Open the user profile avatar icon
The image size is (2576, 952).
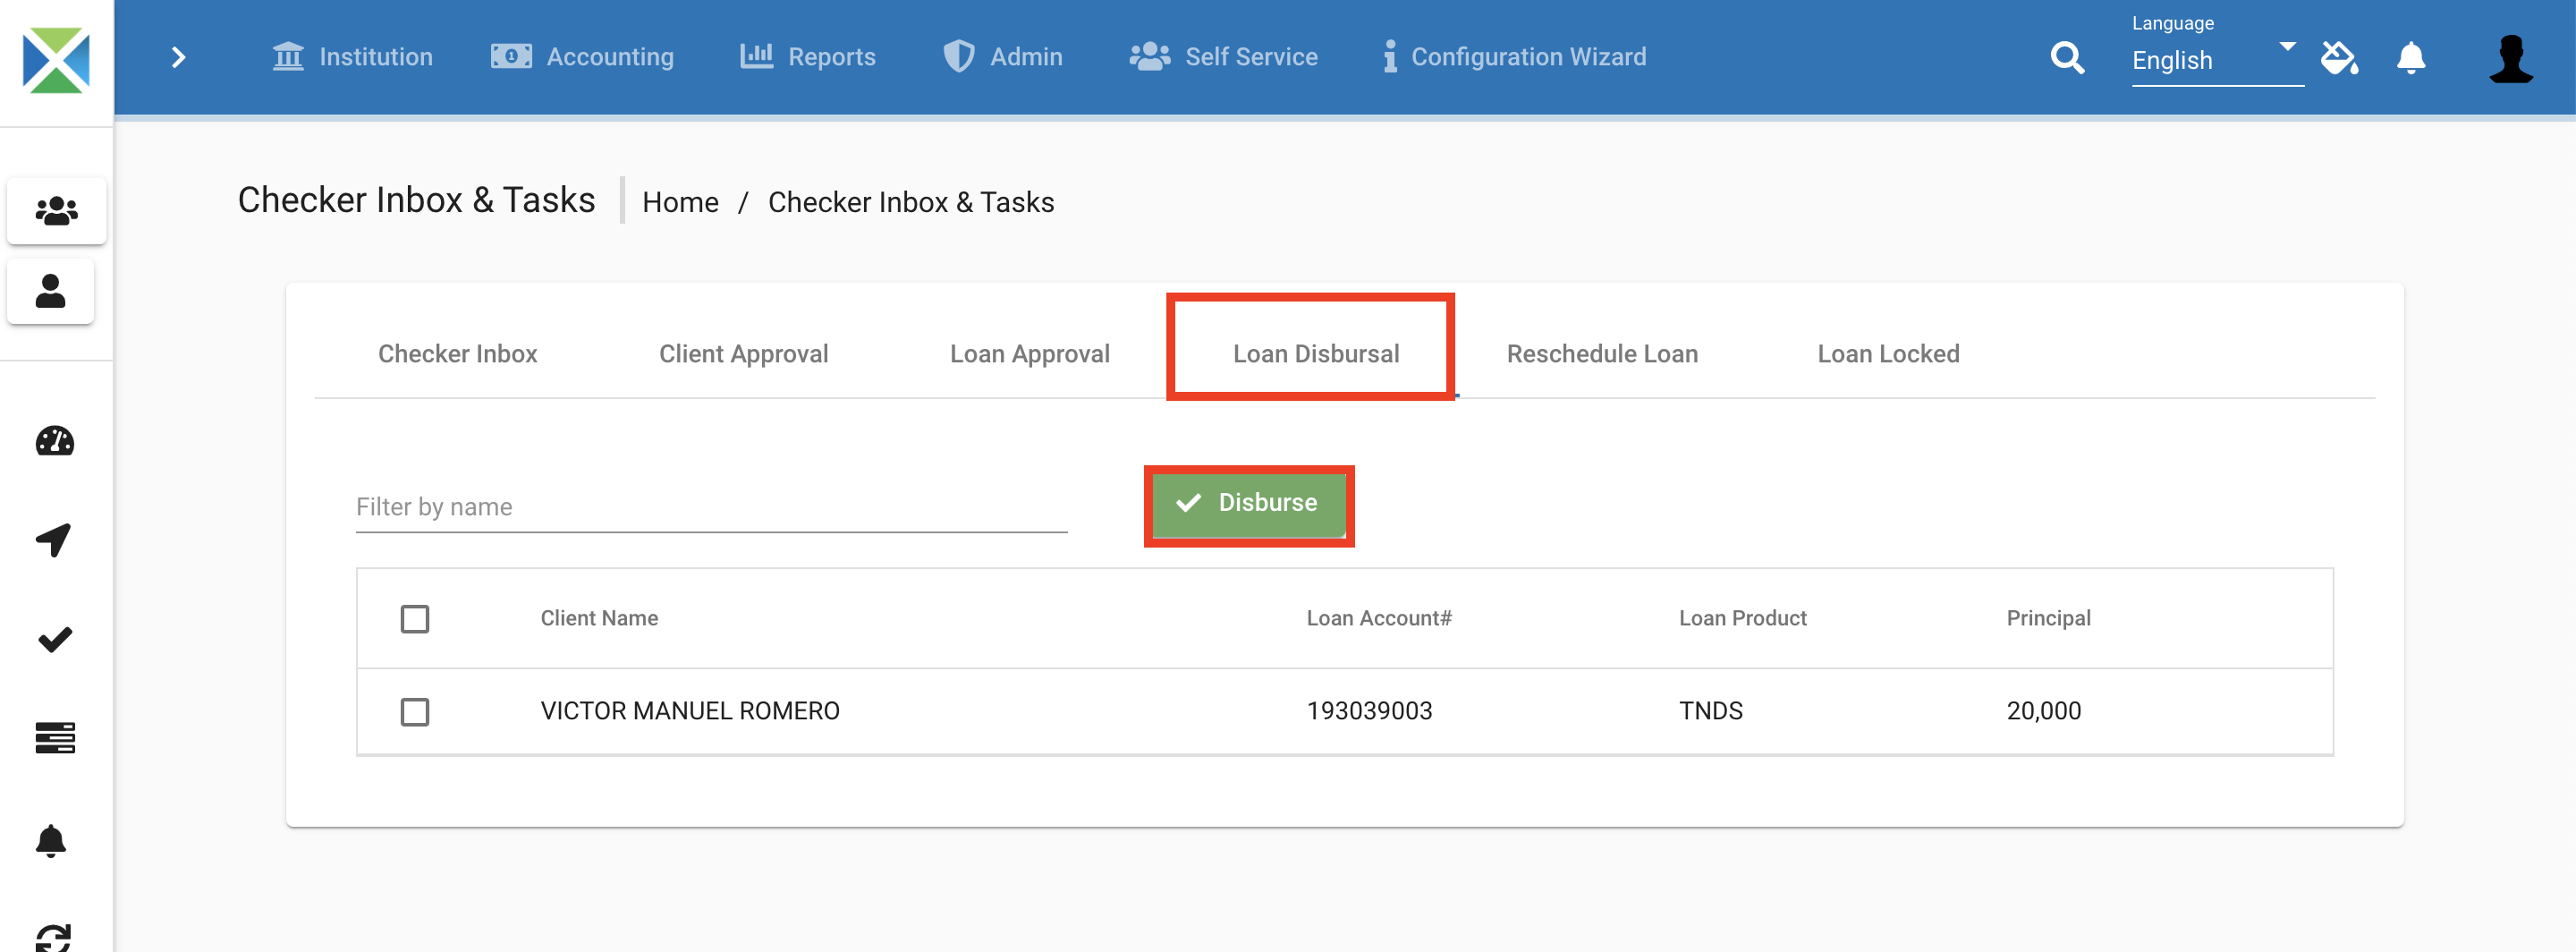tap(2509, 58)
